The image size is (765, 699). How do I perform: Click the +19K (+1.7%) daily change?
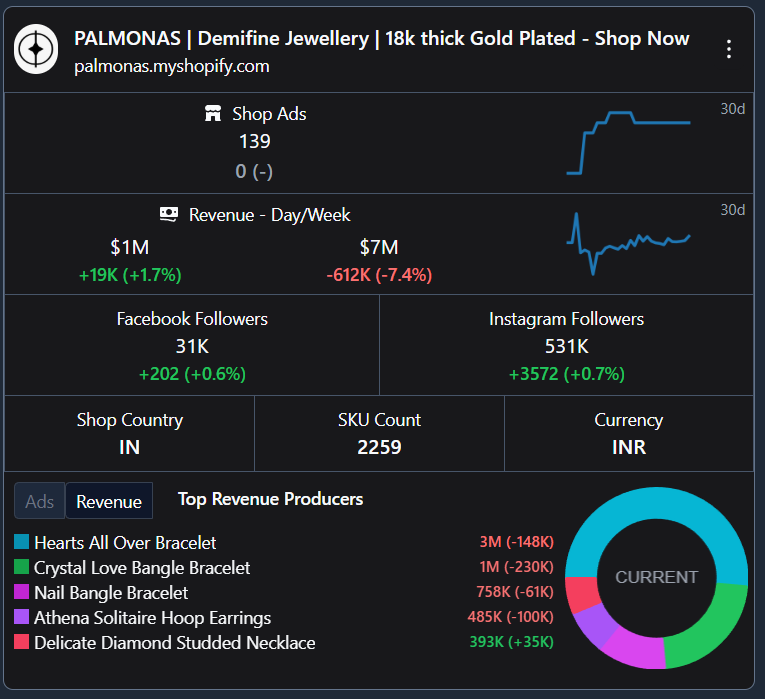[x=130, y=275]
